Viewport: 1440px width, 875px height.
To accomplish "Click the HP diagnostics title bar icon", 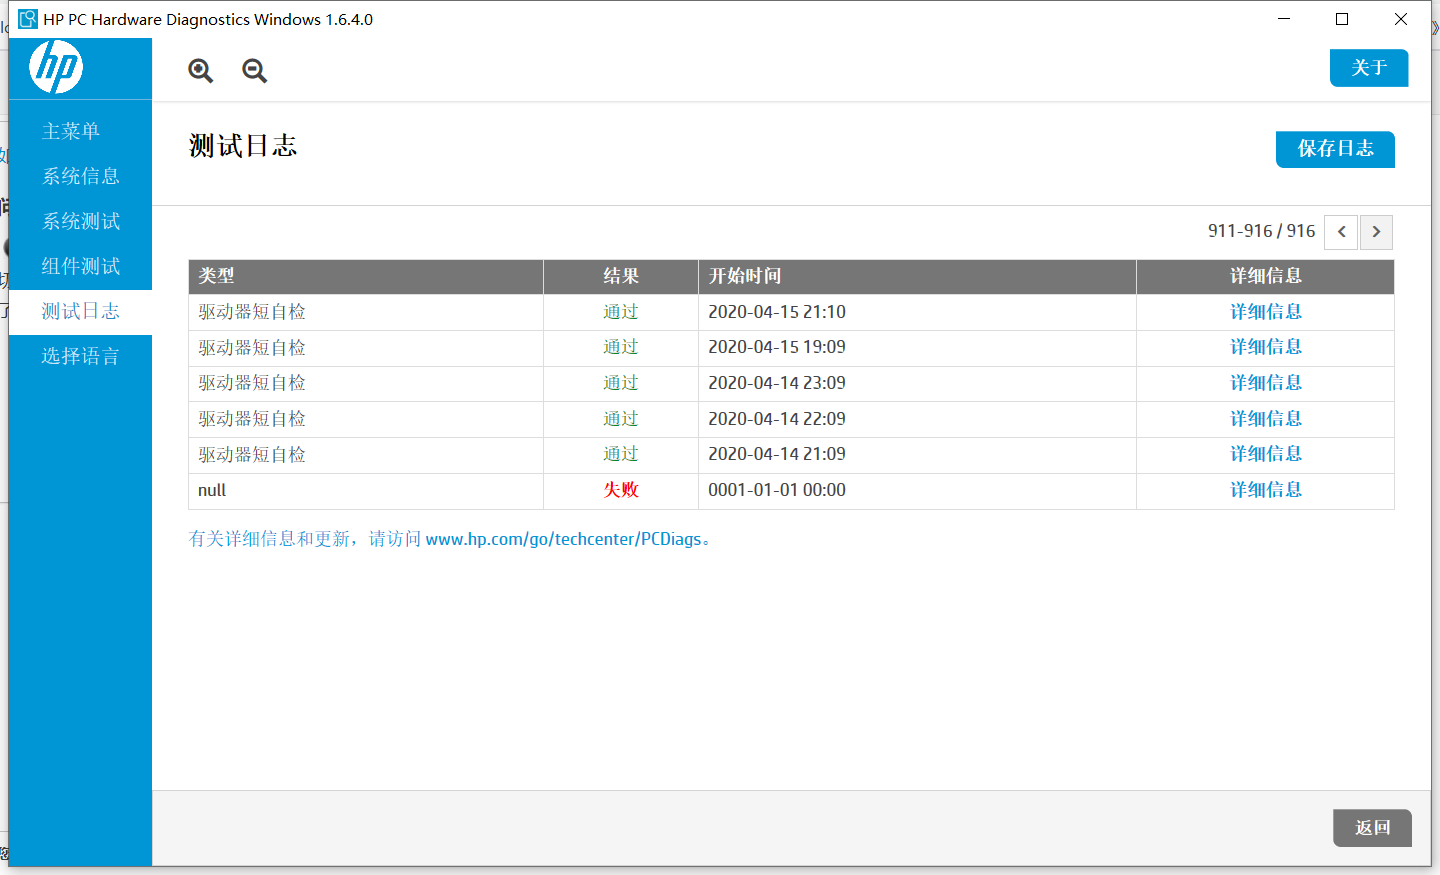I will pyautogui.click(x=28, y=19).
